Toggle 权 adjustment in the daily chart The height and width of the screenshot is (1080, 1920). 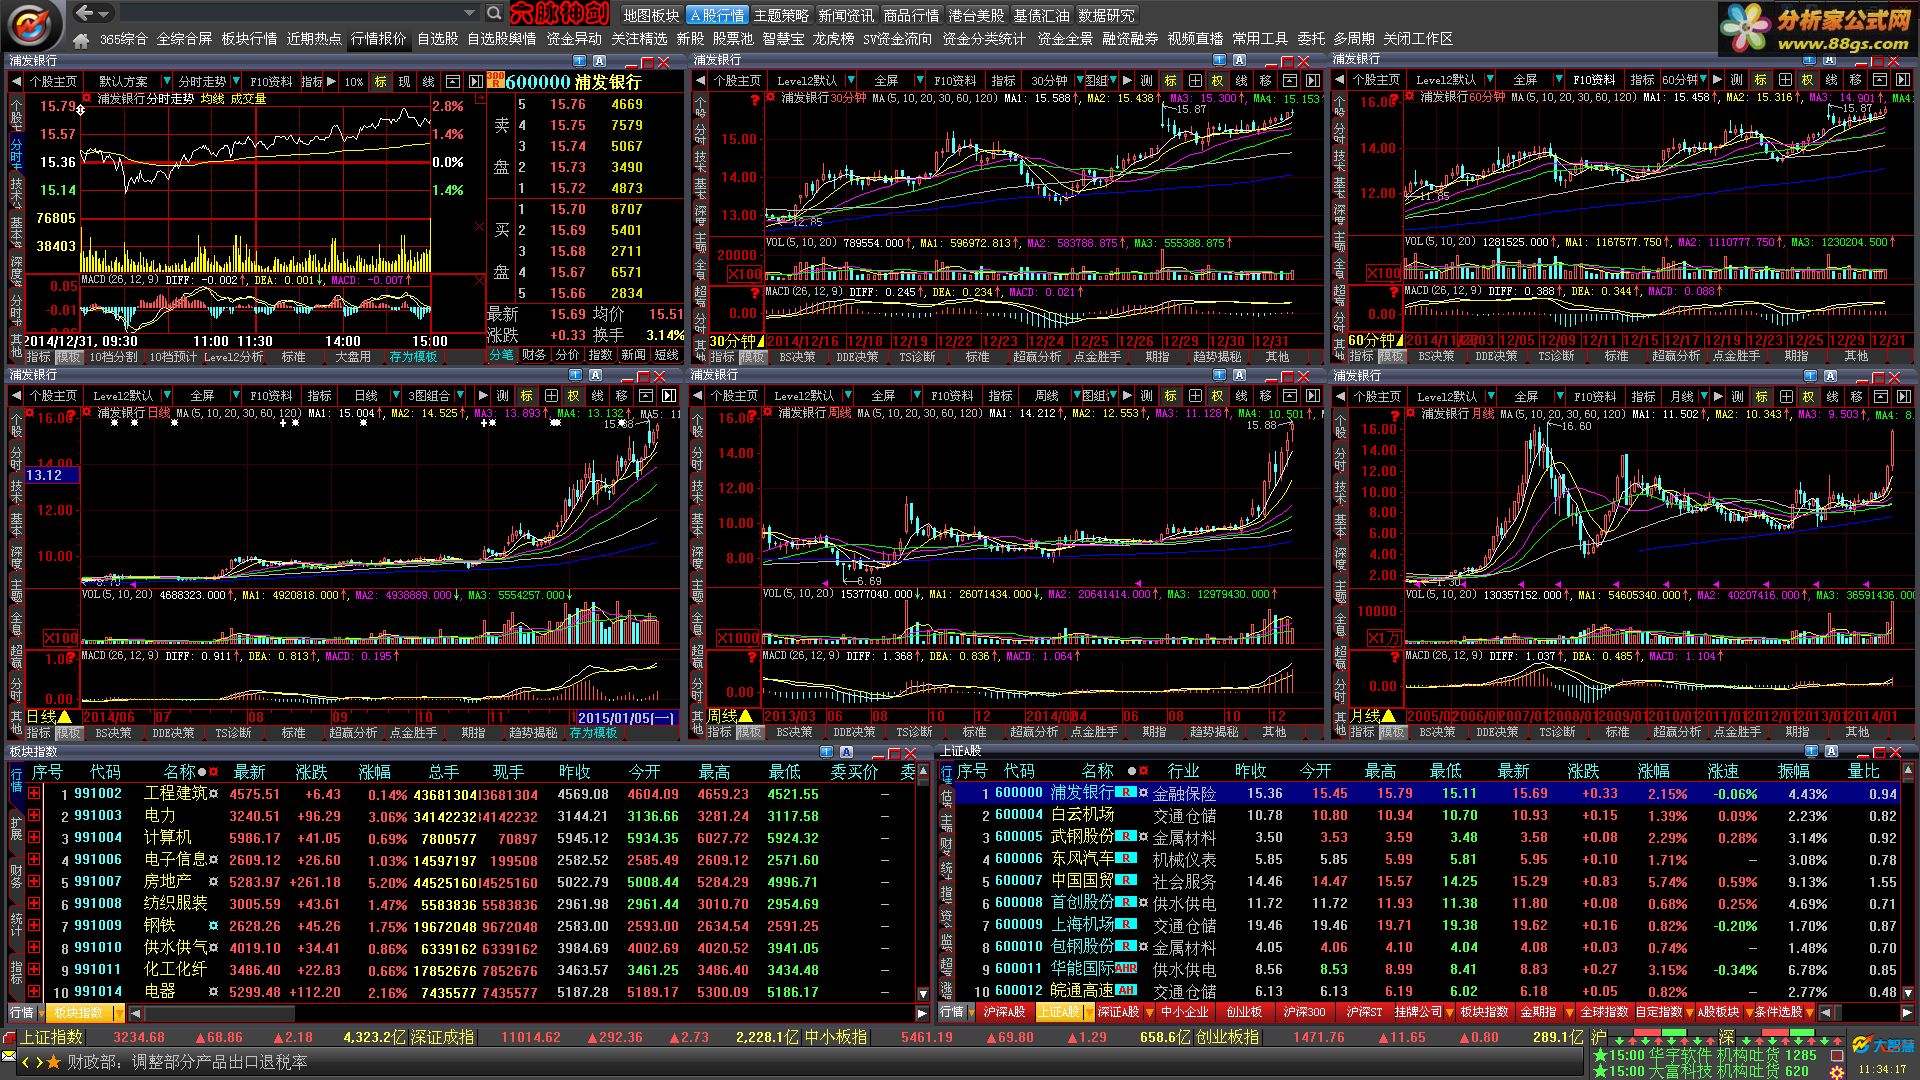tap(574, 396)
